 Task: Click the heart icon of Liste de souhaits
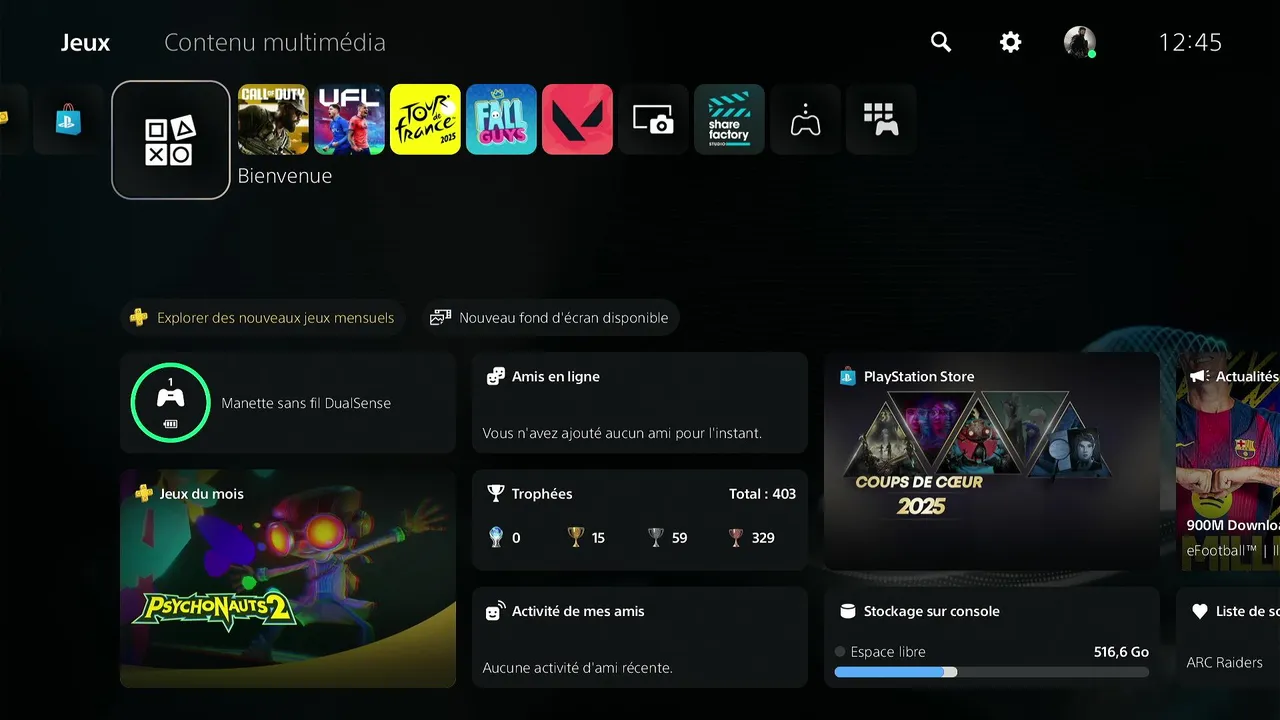point(1199,611)
